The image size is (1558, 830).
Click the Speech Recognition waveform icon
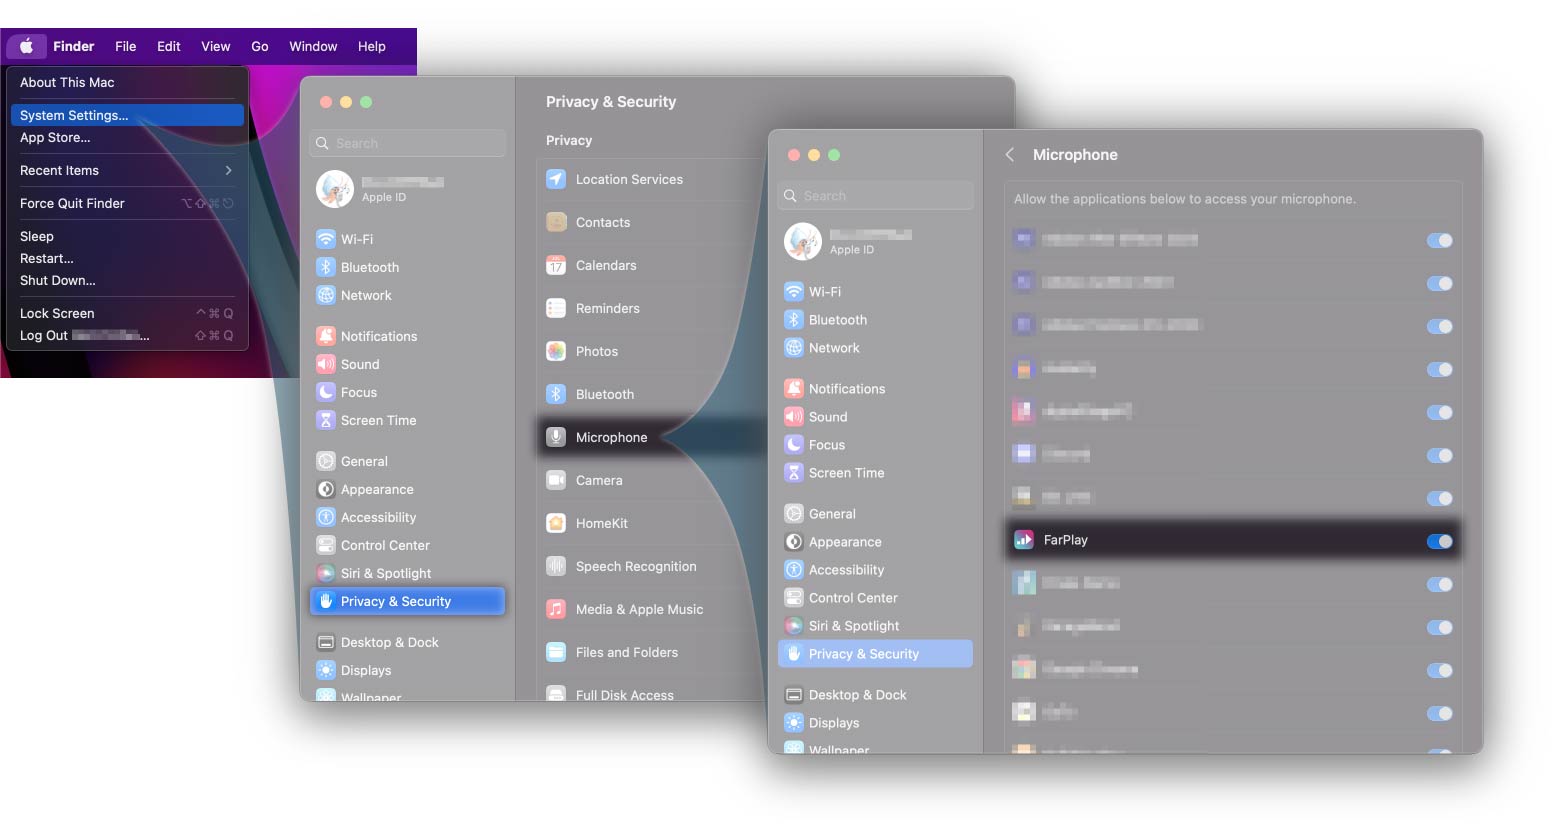(556, 567)
